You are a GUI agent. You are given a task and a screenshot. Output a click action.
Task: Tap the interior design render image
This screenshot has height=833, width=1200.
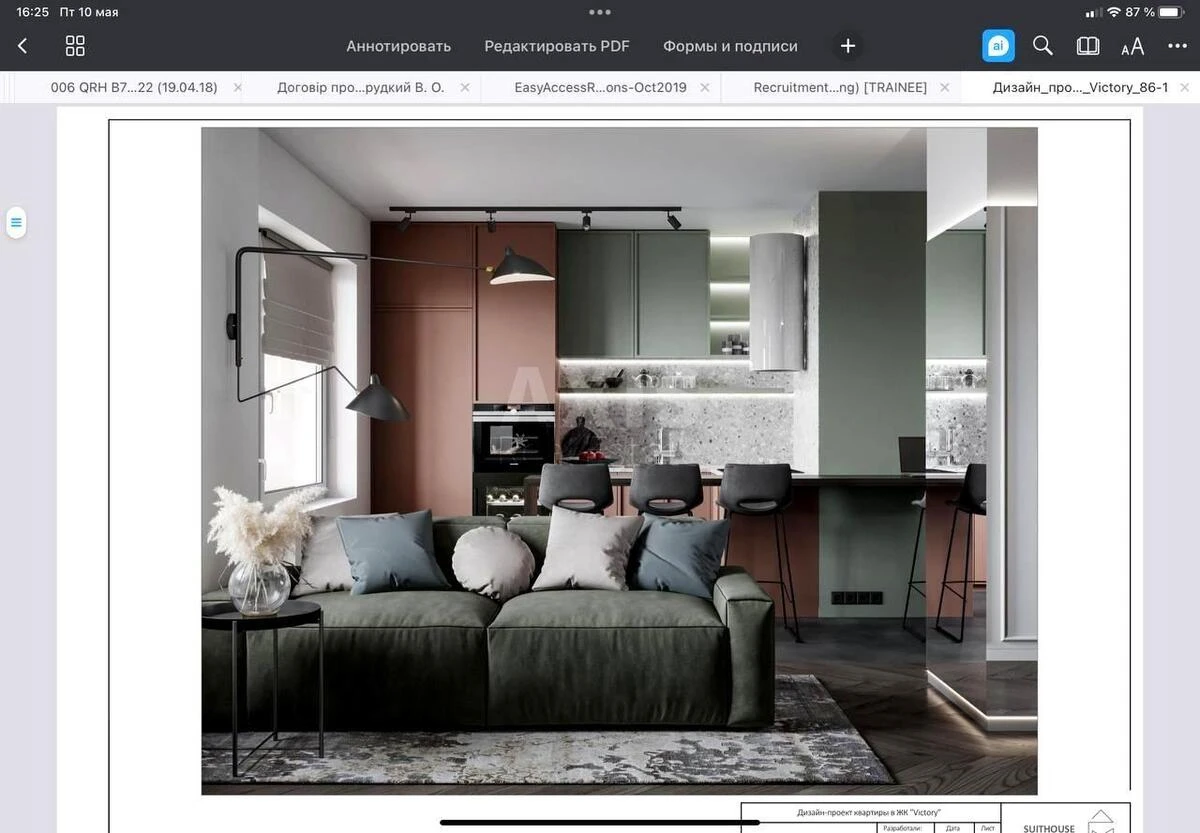[x=619, y=460]
